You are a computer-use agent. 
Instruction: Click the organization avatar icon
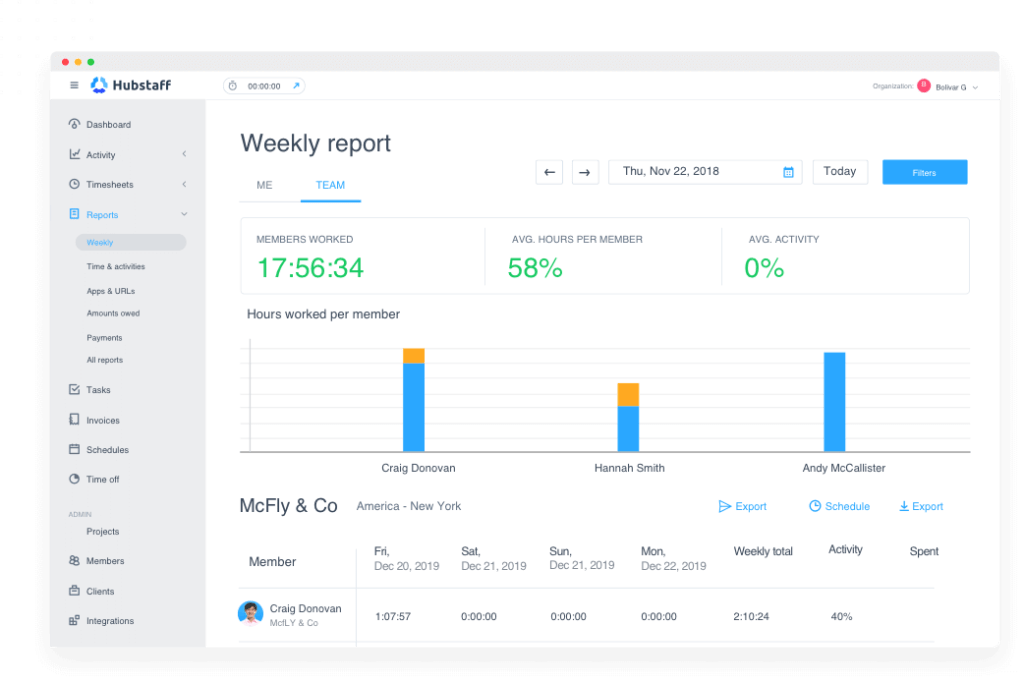coord(923,86)
